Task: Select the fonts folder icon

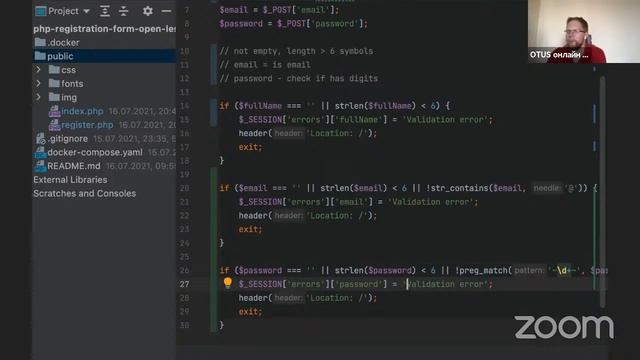Action: click(54, 83)
